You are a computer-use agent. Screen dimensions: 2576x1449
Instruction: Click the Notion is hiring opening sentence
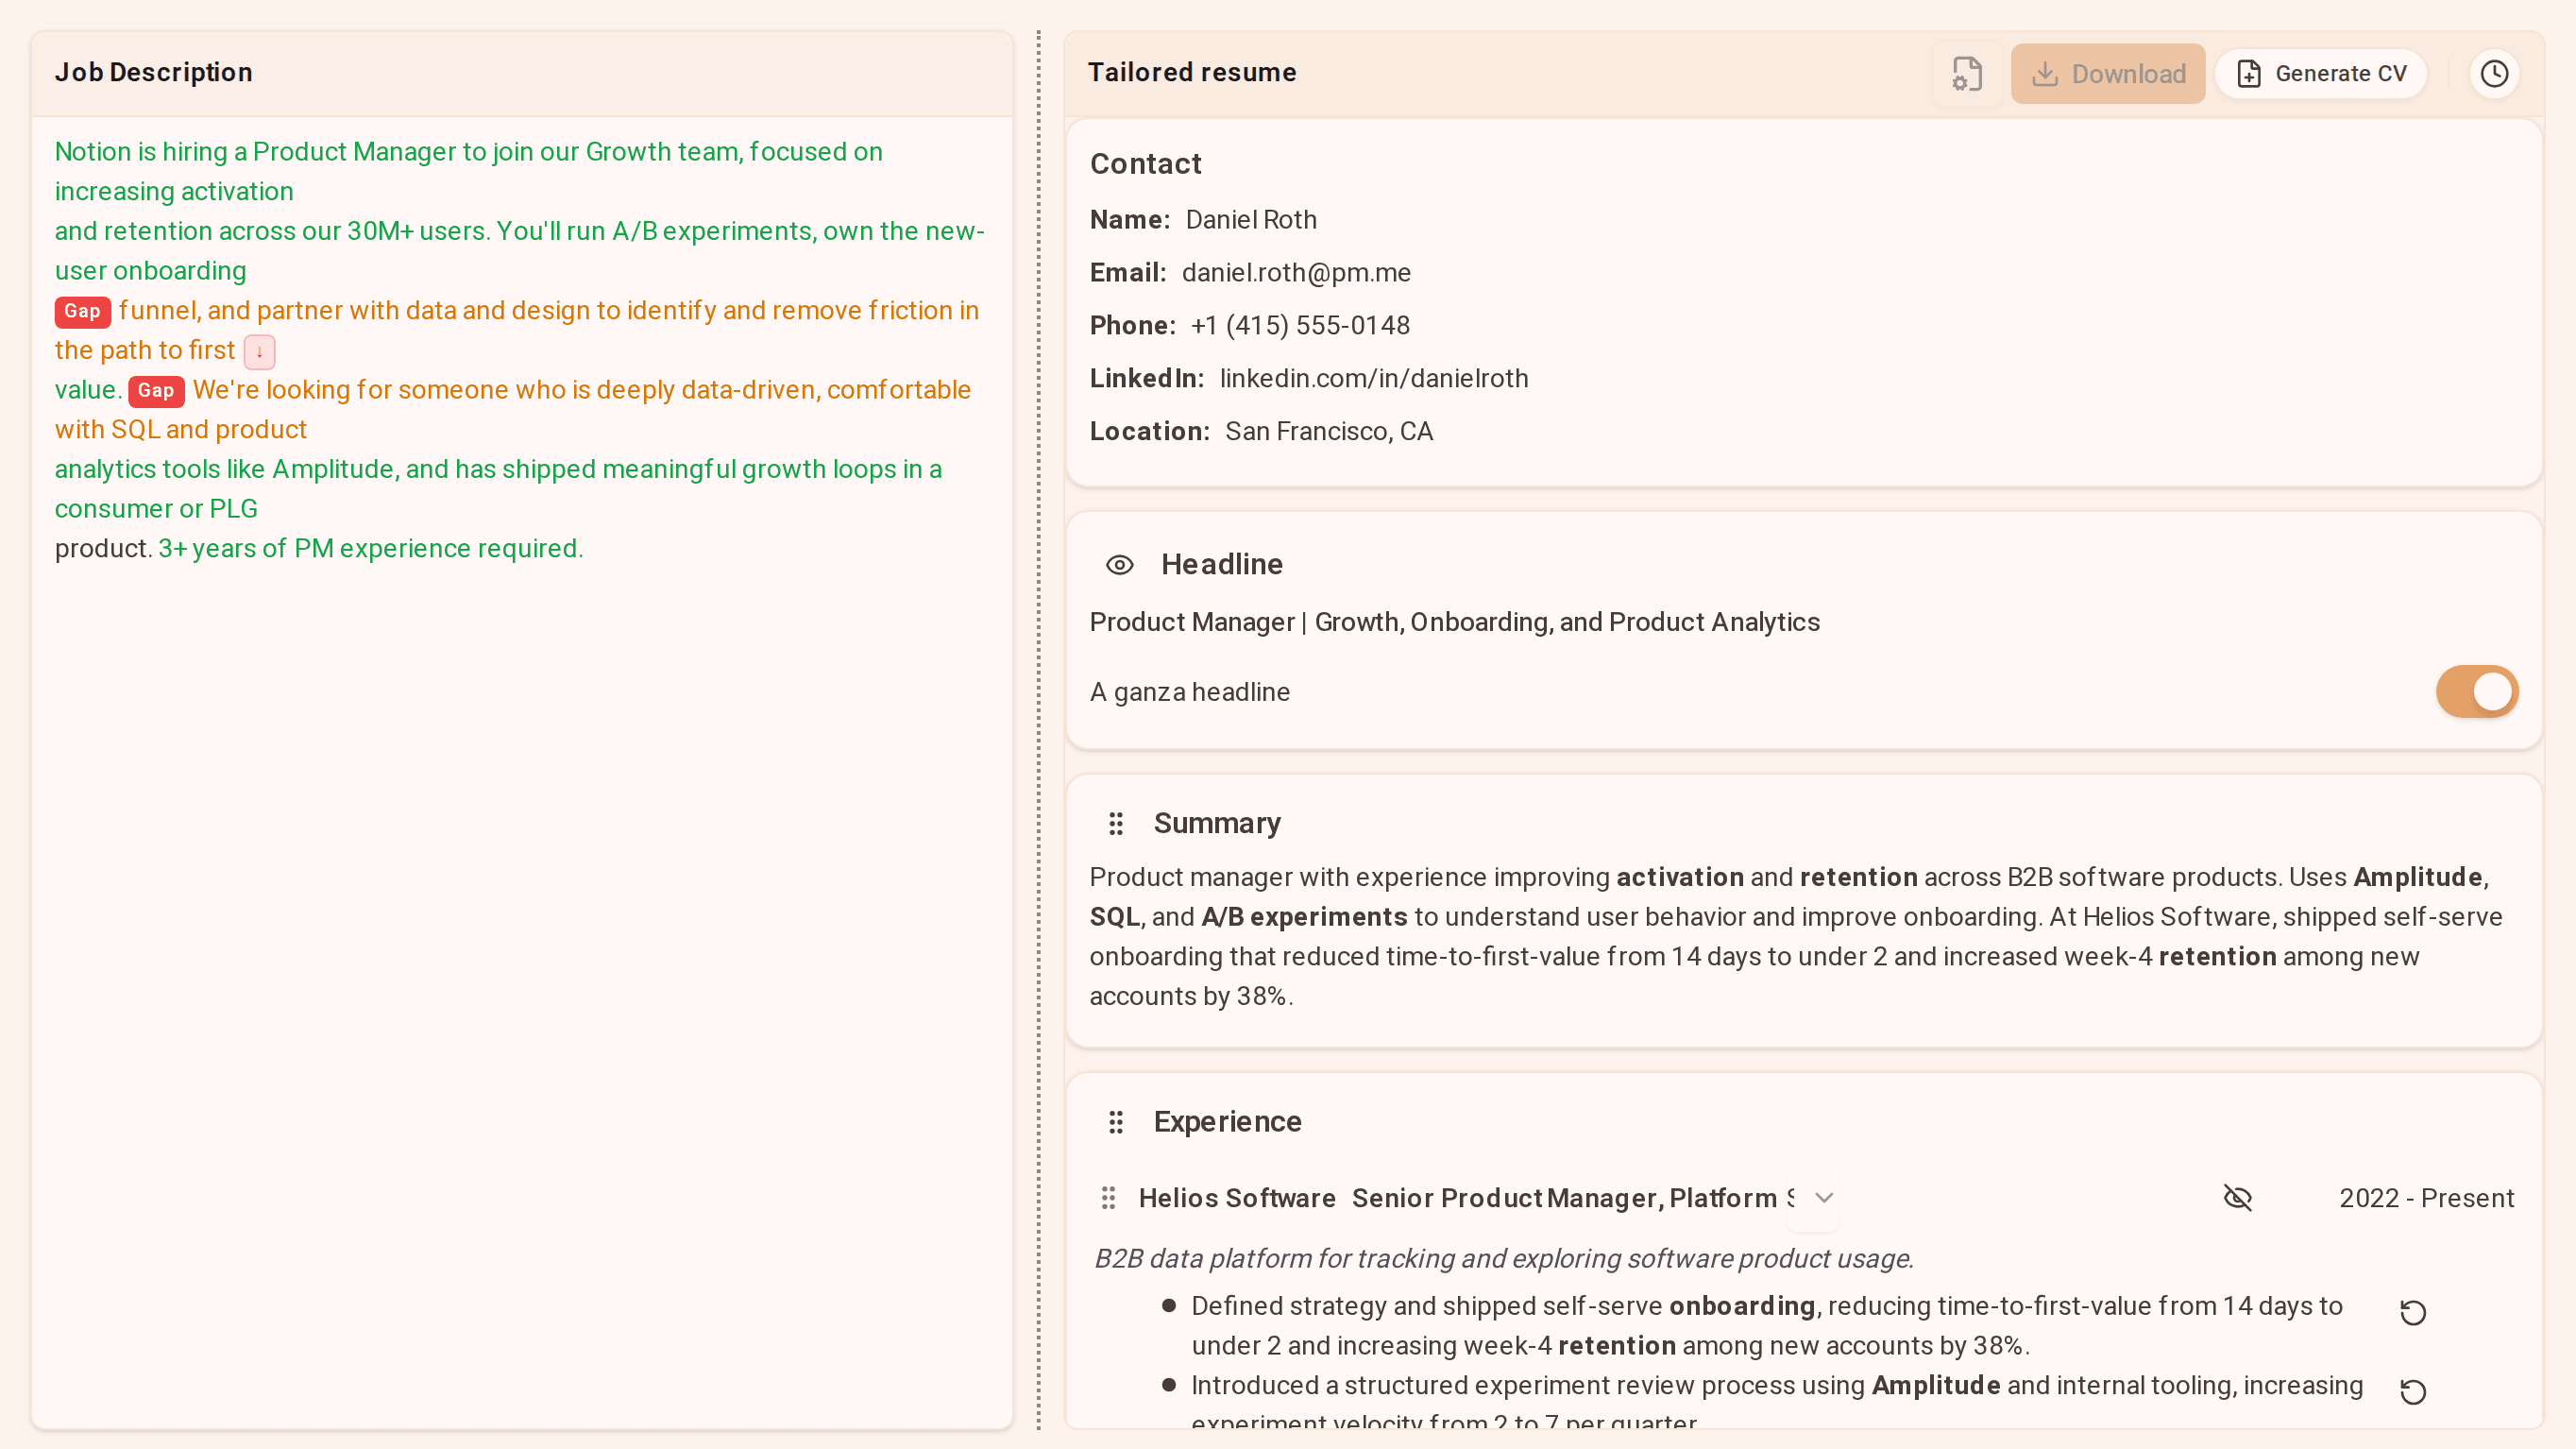coord(468,171)
